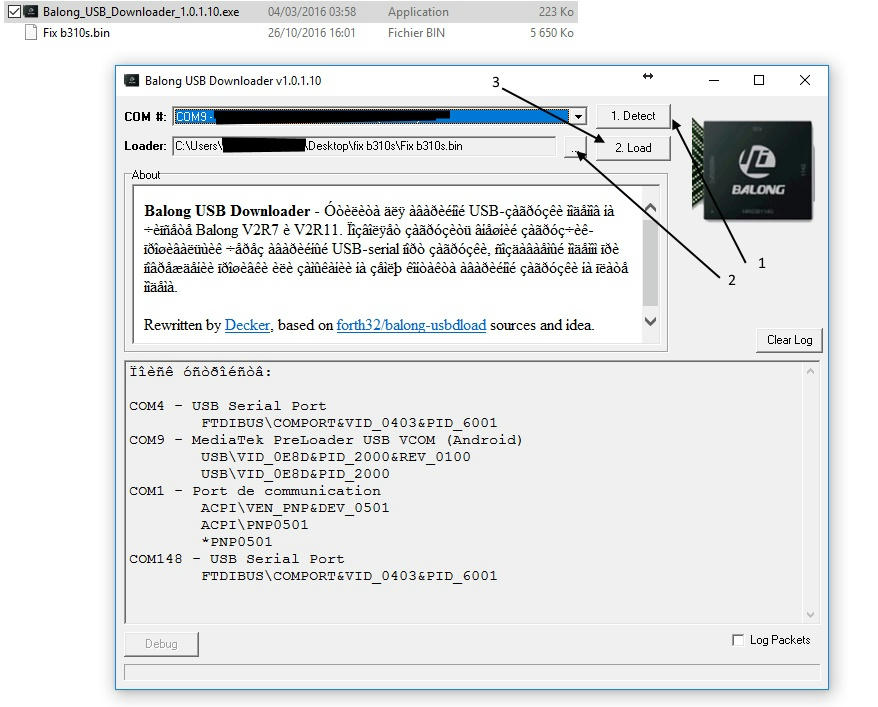
Task: Click the Clear Log button
Action: point(789,340)
